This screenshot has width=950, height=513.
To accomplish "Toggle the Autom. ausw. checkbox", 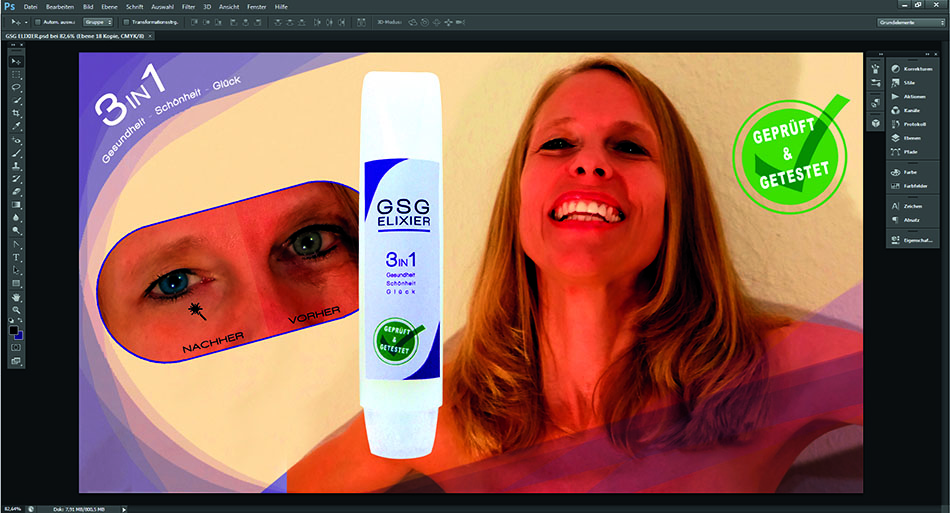I will point(38,22).
